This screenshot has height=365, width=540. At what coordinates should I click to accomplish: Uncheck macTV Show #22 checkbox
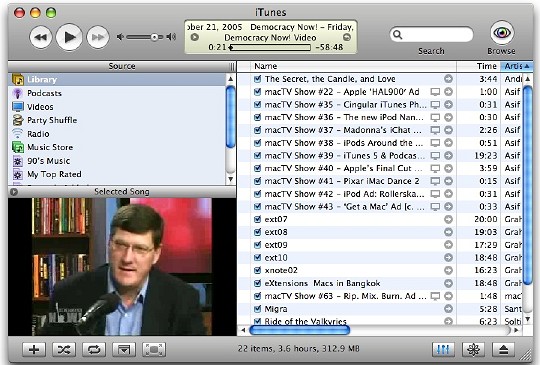(257, 92)
